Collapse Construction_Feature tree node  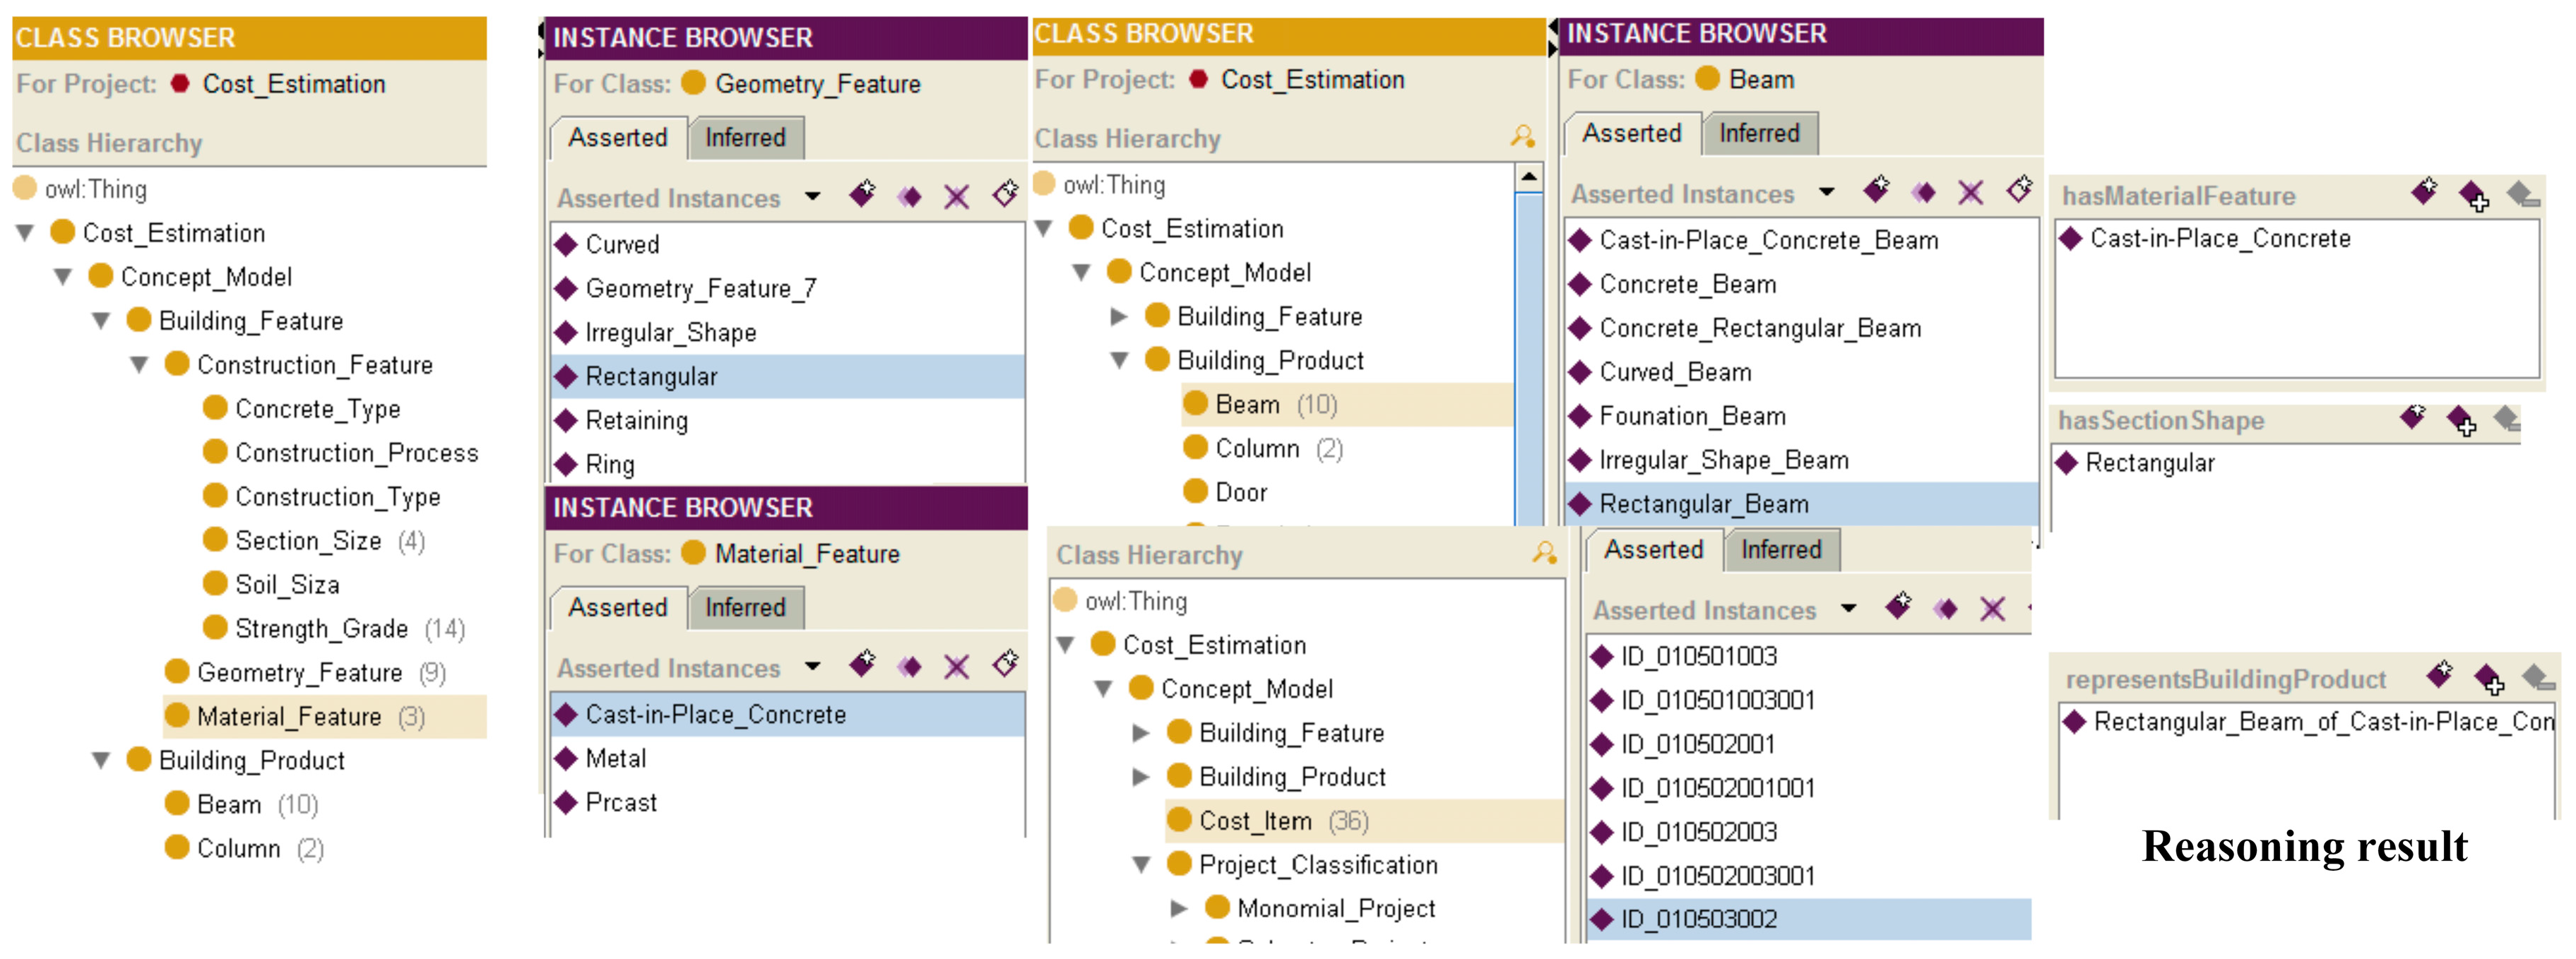tap(140, 365)
